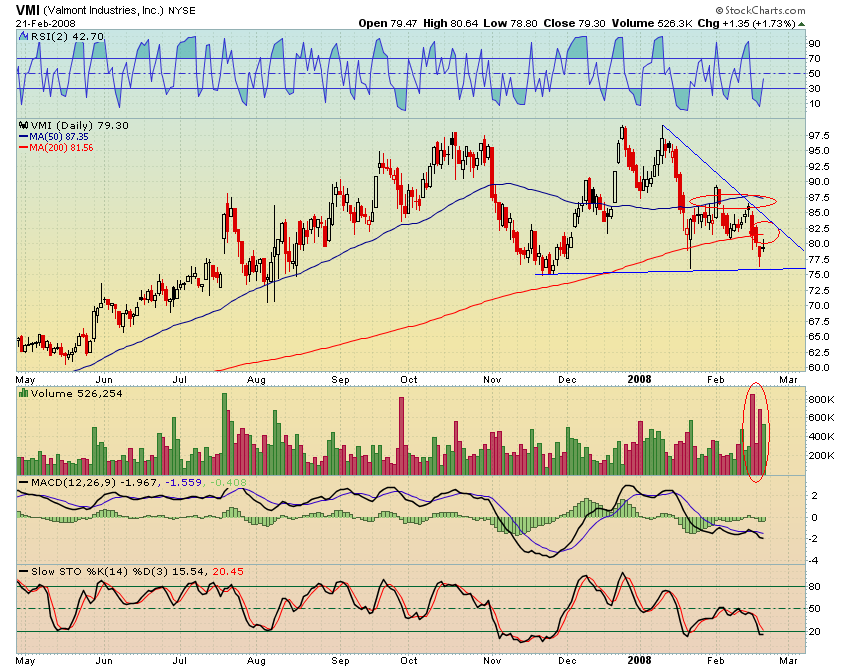Click the volume axis label 200K

pyautogui.click(x=821, y=455)
